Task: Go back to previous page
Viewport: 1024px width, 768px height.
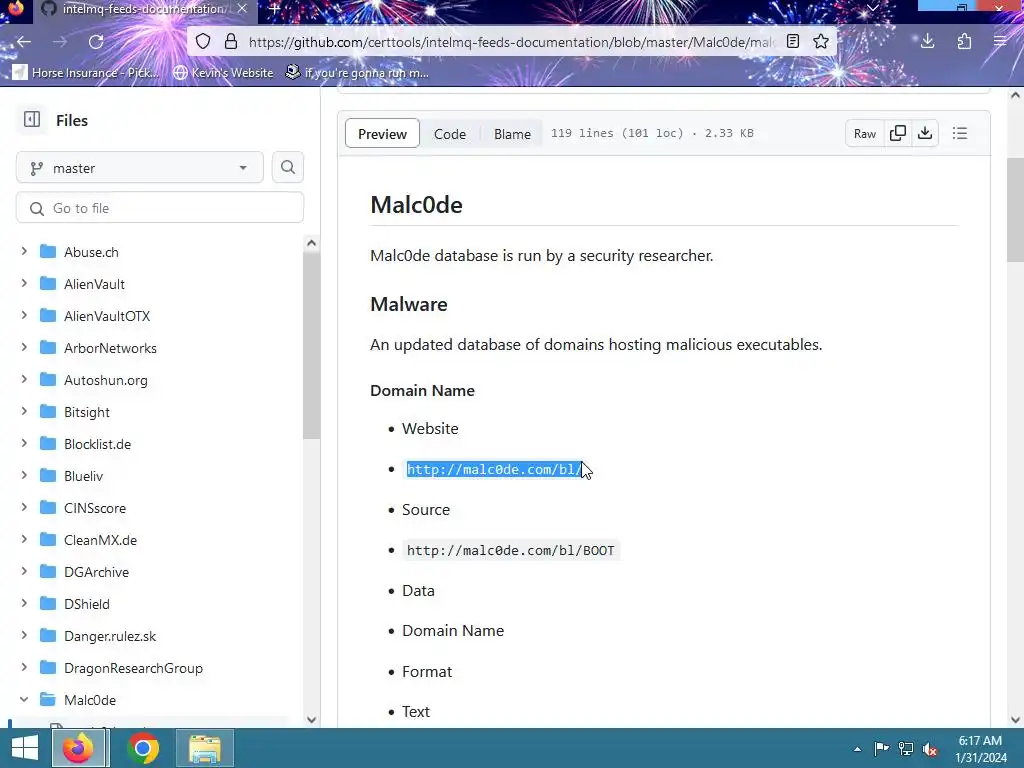Action: coord(24,42)
